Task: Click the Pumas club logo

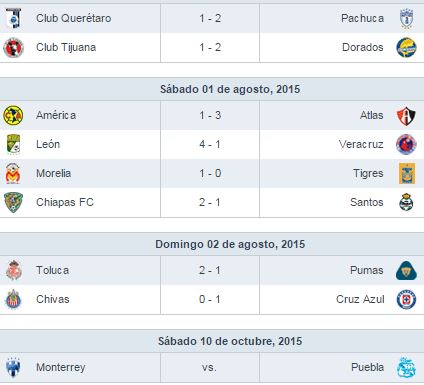Action: (x=406, y=270)
